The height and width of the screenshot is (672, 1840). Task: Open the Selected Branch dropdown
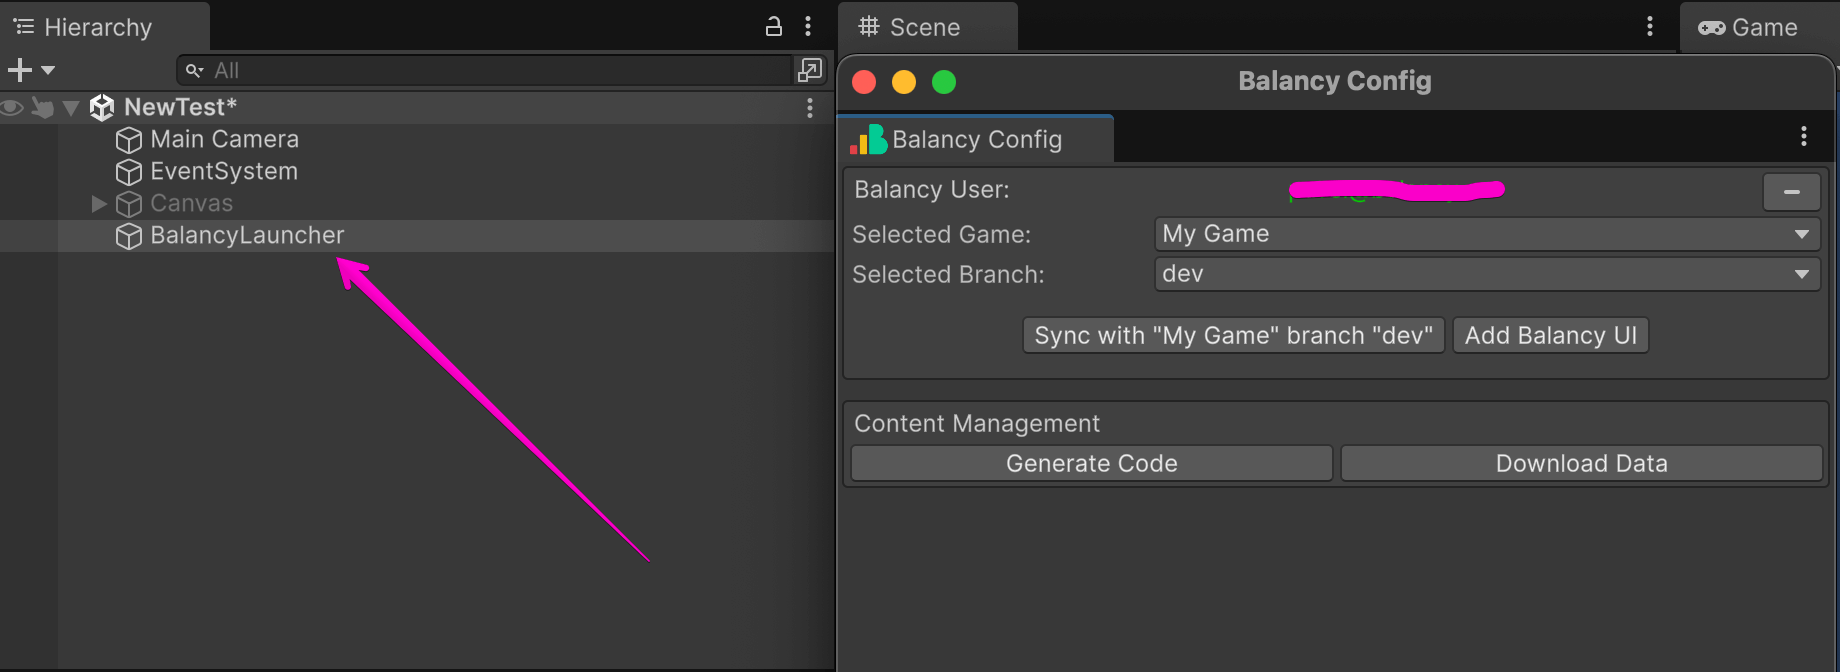1487,274
